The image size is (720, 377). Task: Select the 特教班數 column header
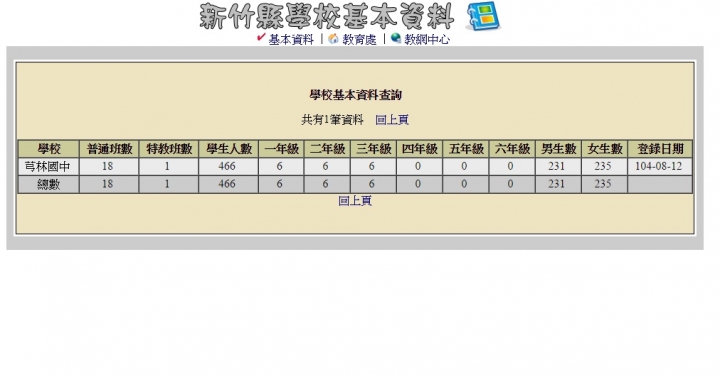169,149
